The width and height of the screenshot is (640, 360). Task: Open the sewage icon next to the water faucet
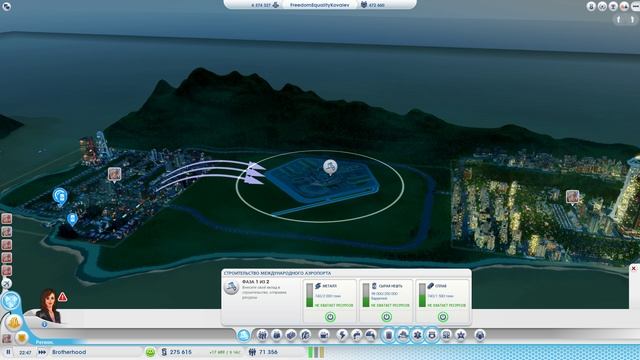pos(371,335)
